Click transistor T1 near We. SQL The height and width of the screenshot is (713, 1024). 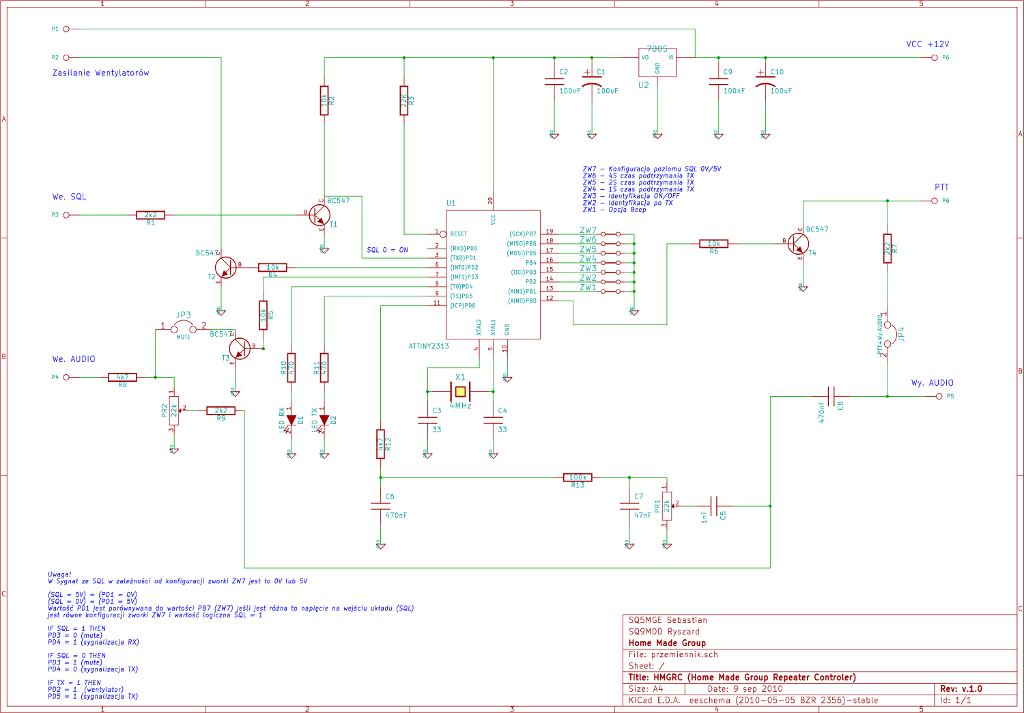point(320,215)
